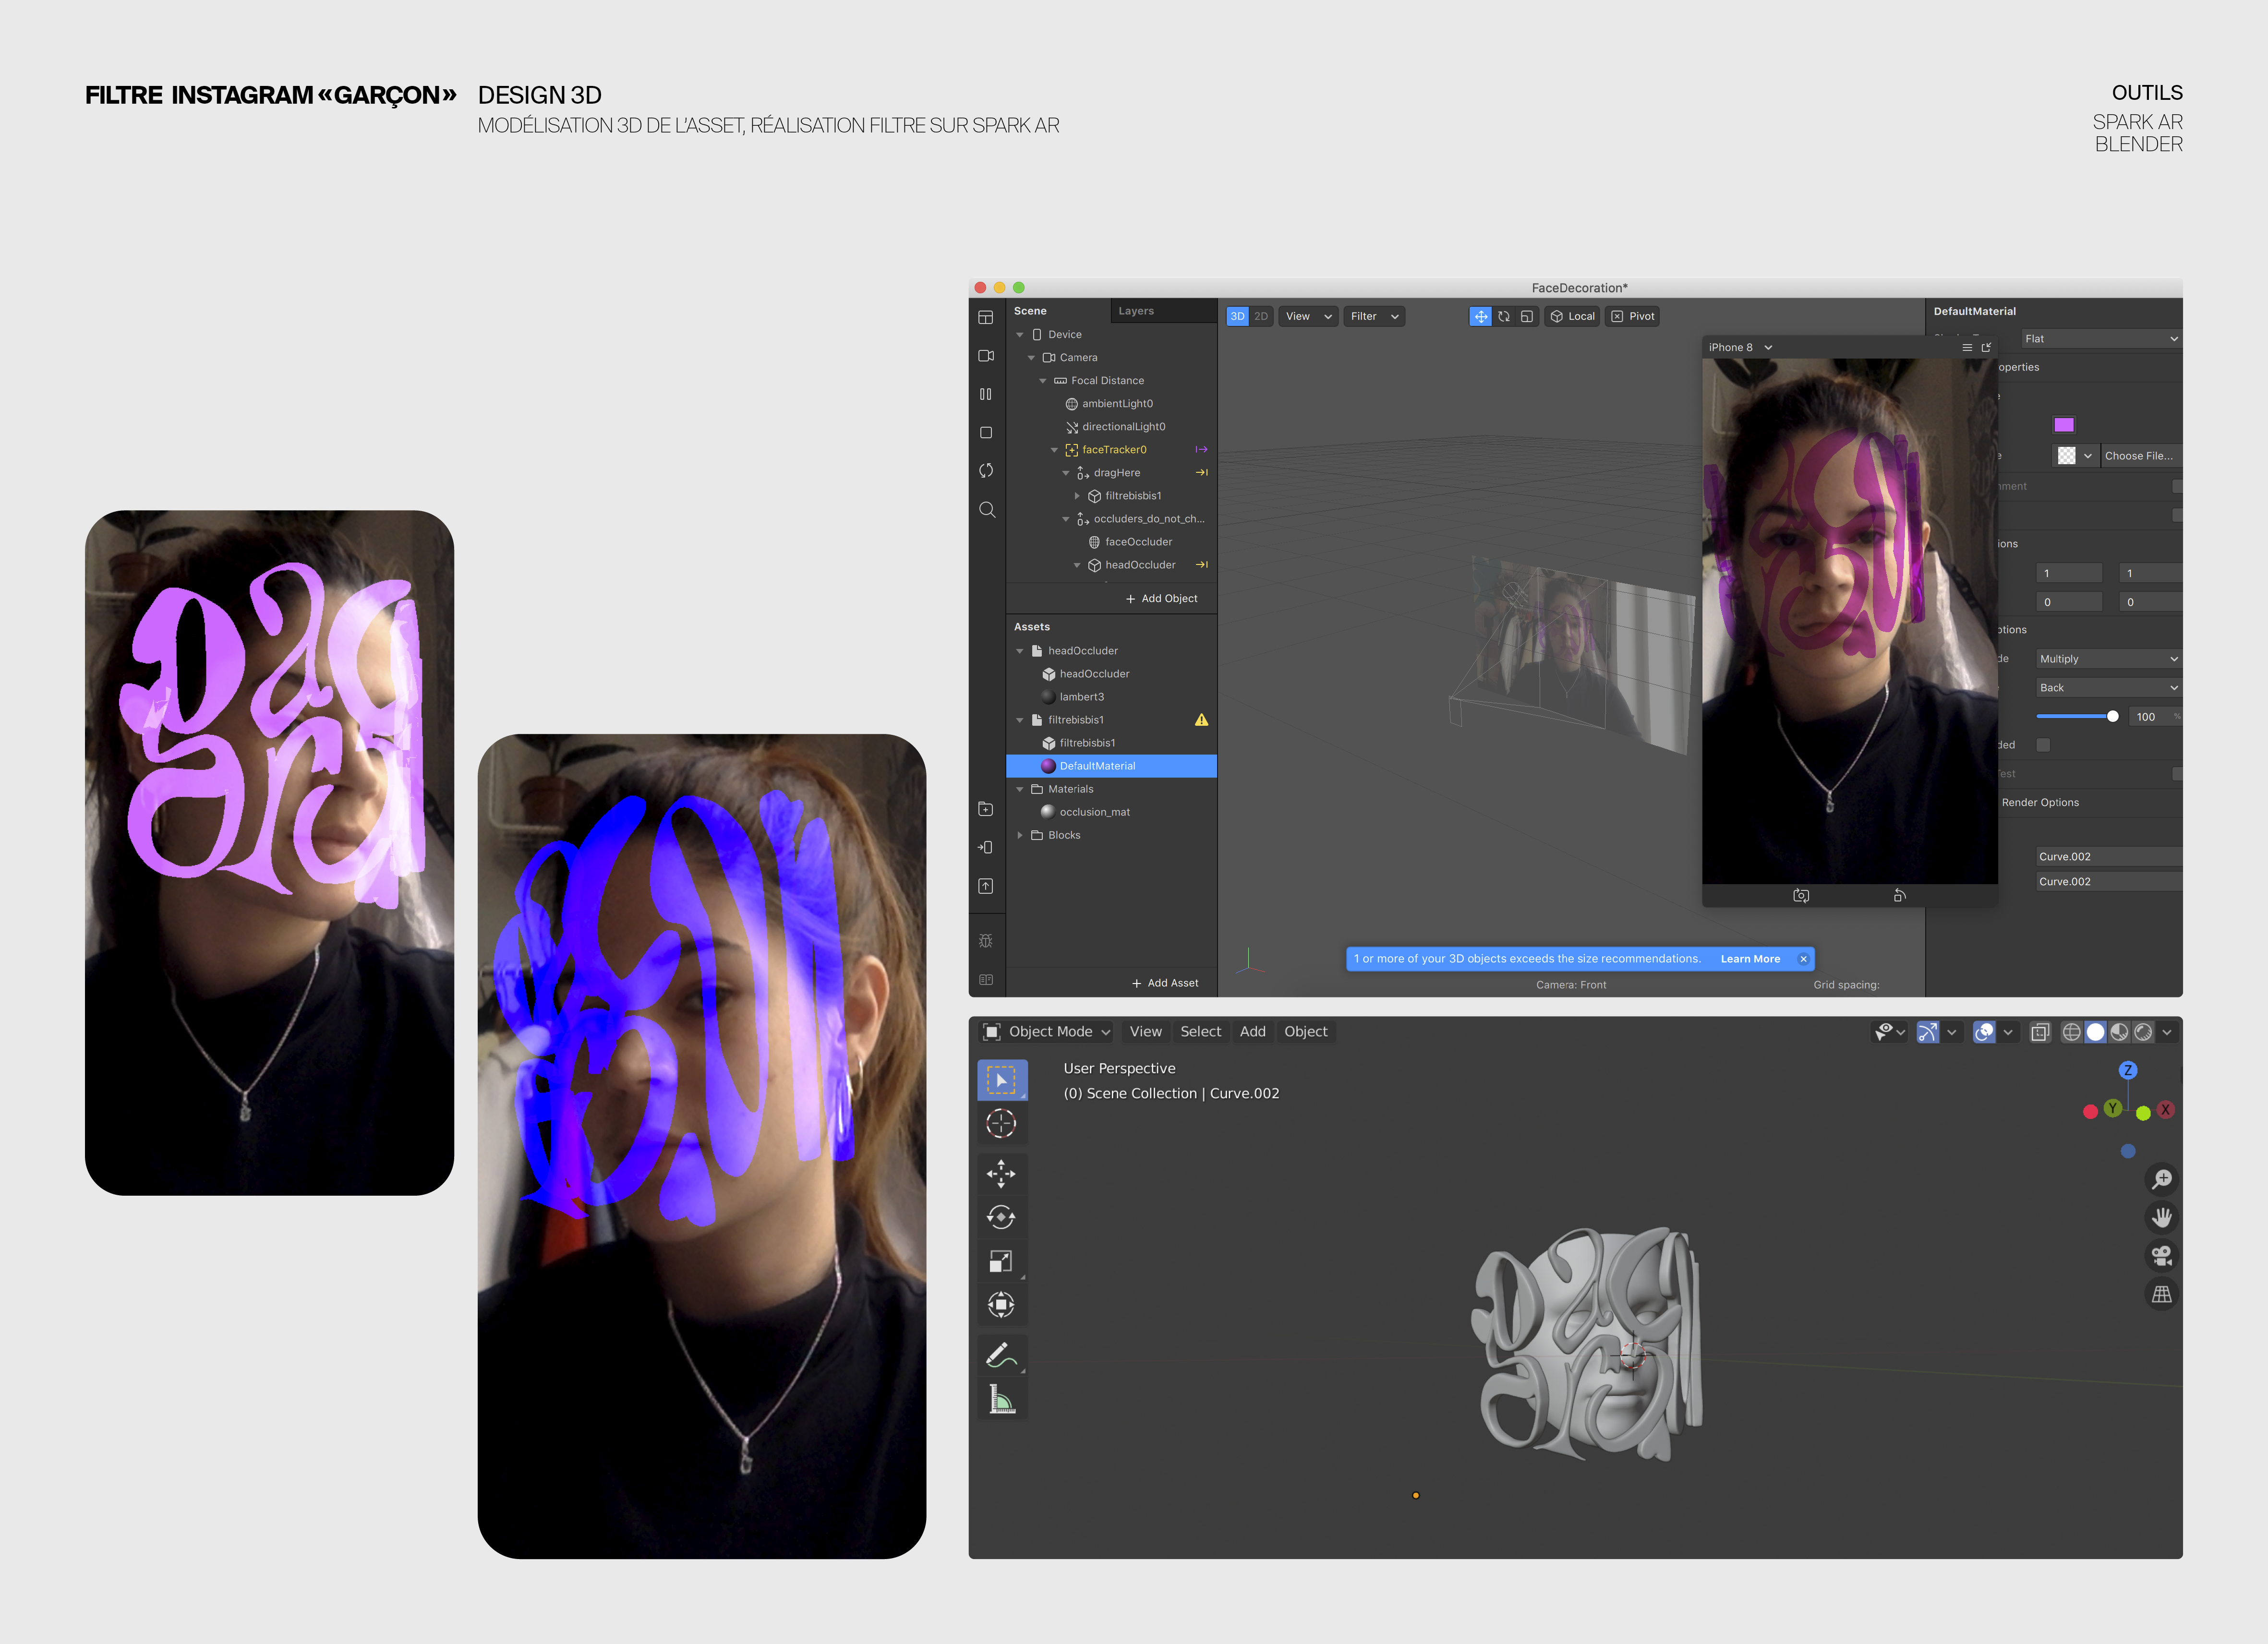Toggle camera view with camera icon
The width and height of the screenshot is (2268, 1644).
(2161, 1255)
